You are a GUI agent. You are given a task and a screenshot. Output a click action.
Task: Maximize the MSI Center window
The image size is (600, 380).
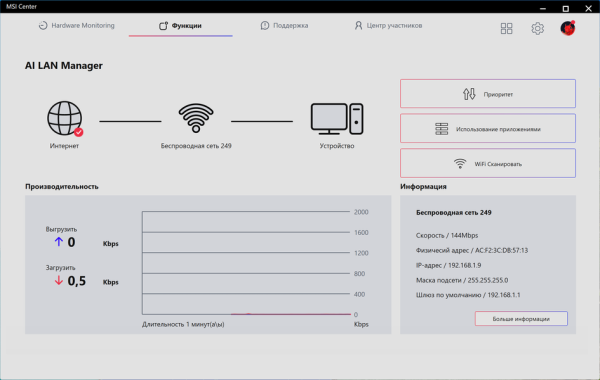(x=566, y=8)
